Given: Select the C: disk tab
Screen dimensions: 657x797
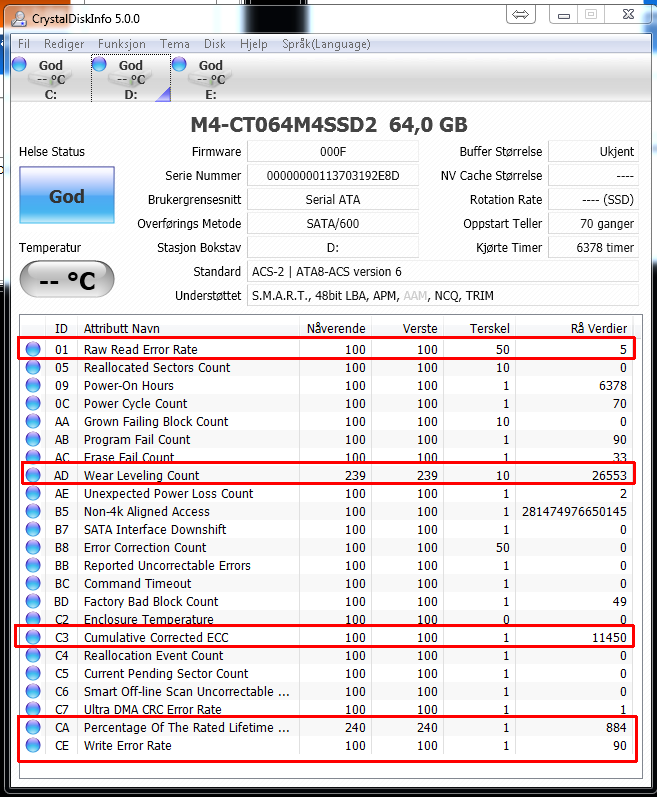Looking at the screenshot, I should [x=50, y=79].
